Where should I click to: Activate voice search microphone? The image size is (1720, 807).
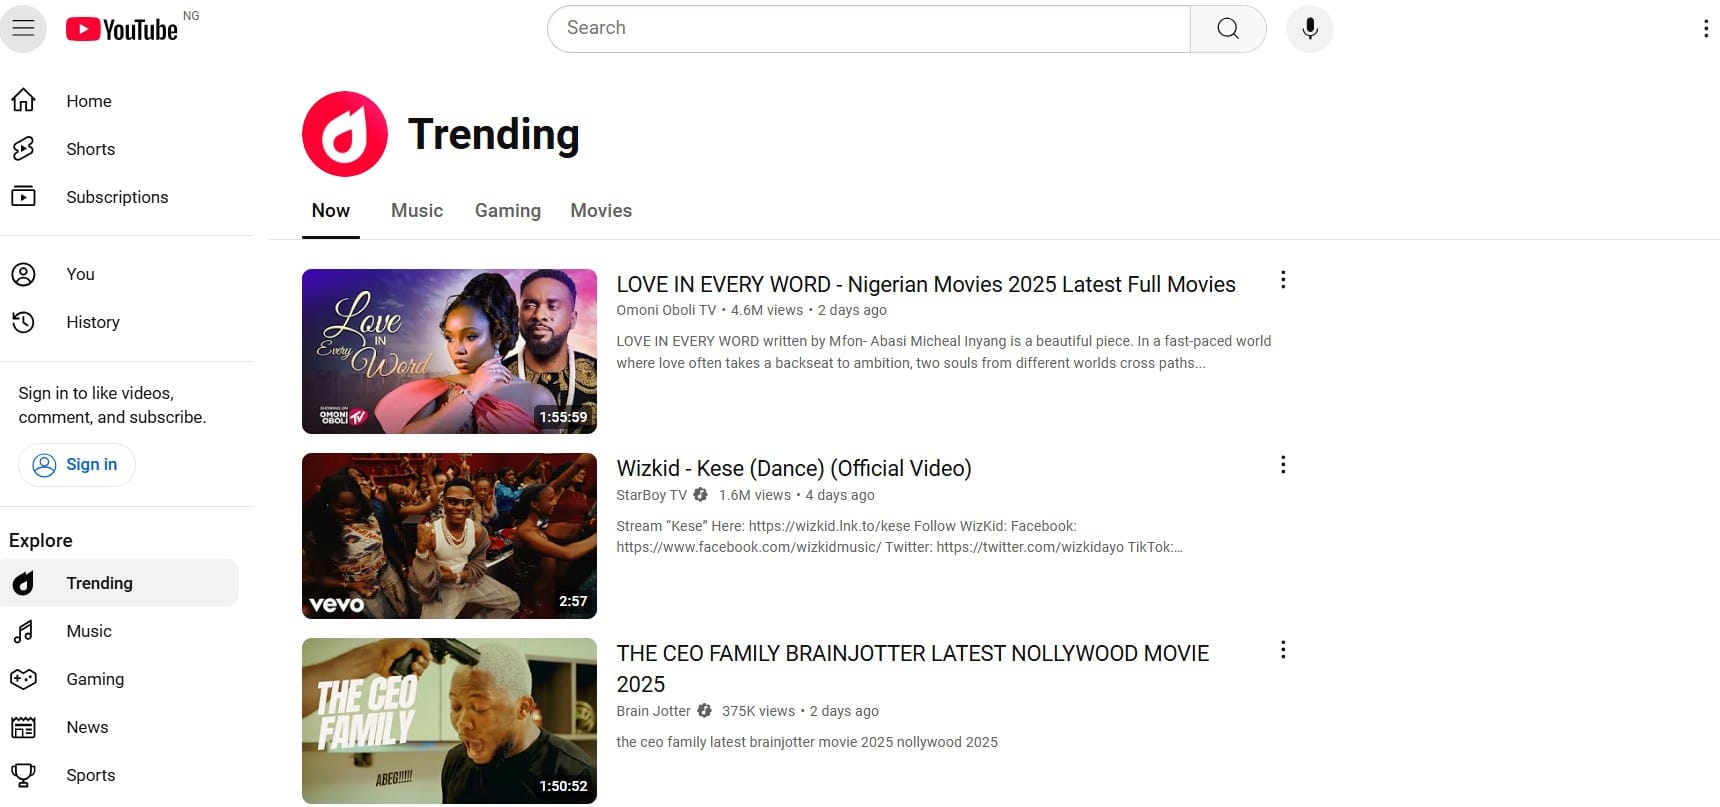point(1309,29)
